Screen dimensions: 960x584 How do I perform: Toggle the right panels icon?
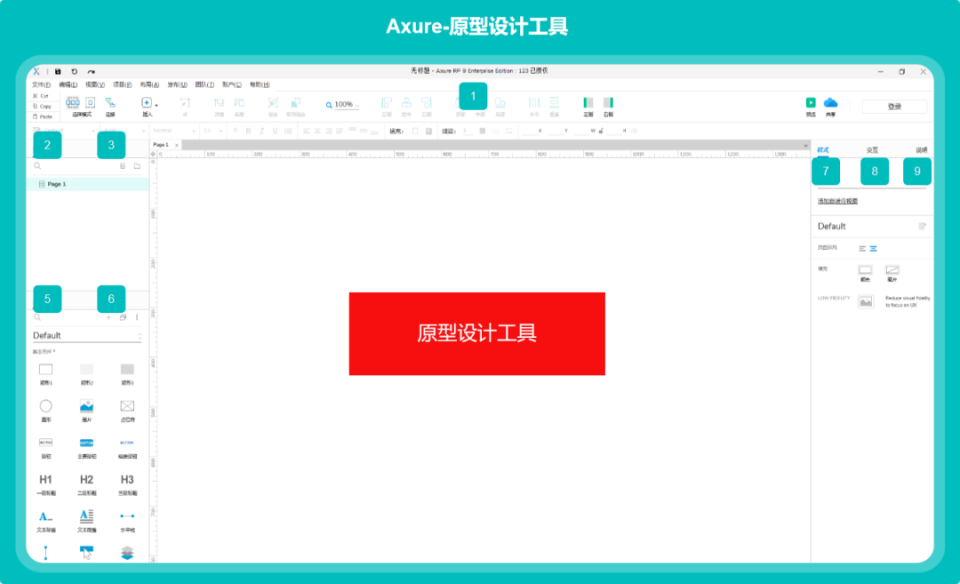click(x=608, y=102)
